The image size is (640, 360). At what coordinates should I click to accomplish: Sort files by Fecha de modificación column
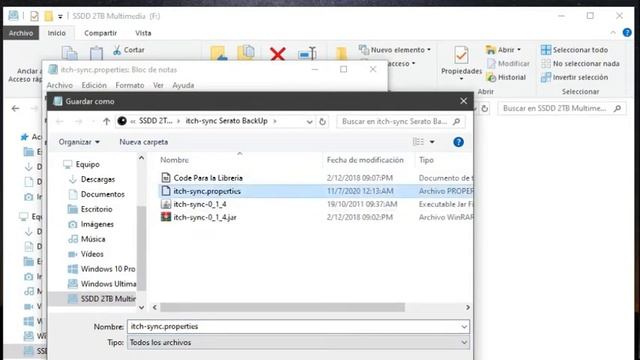365,160
